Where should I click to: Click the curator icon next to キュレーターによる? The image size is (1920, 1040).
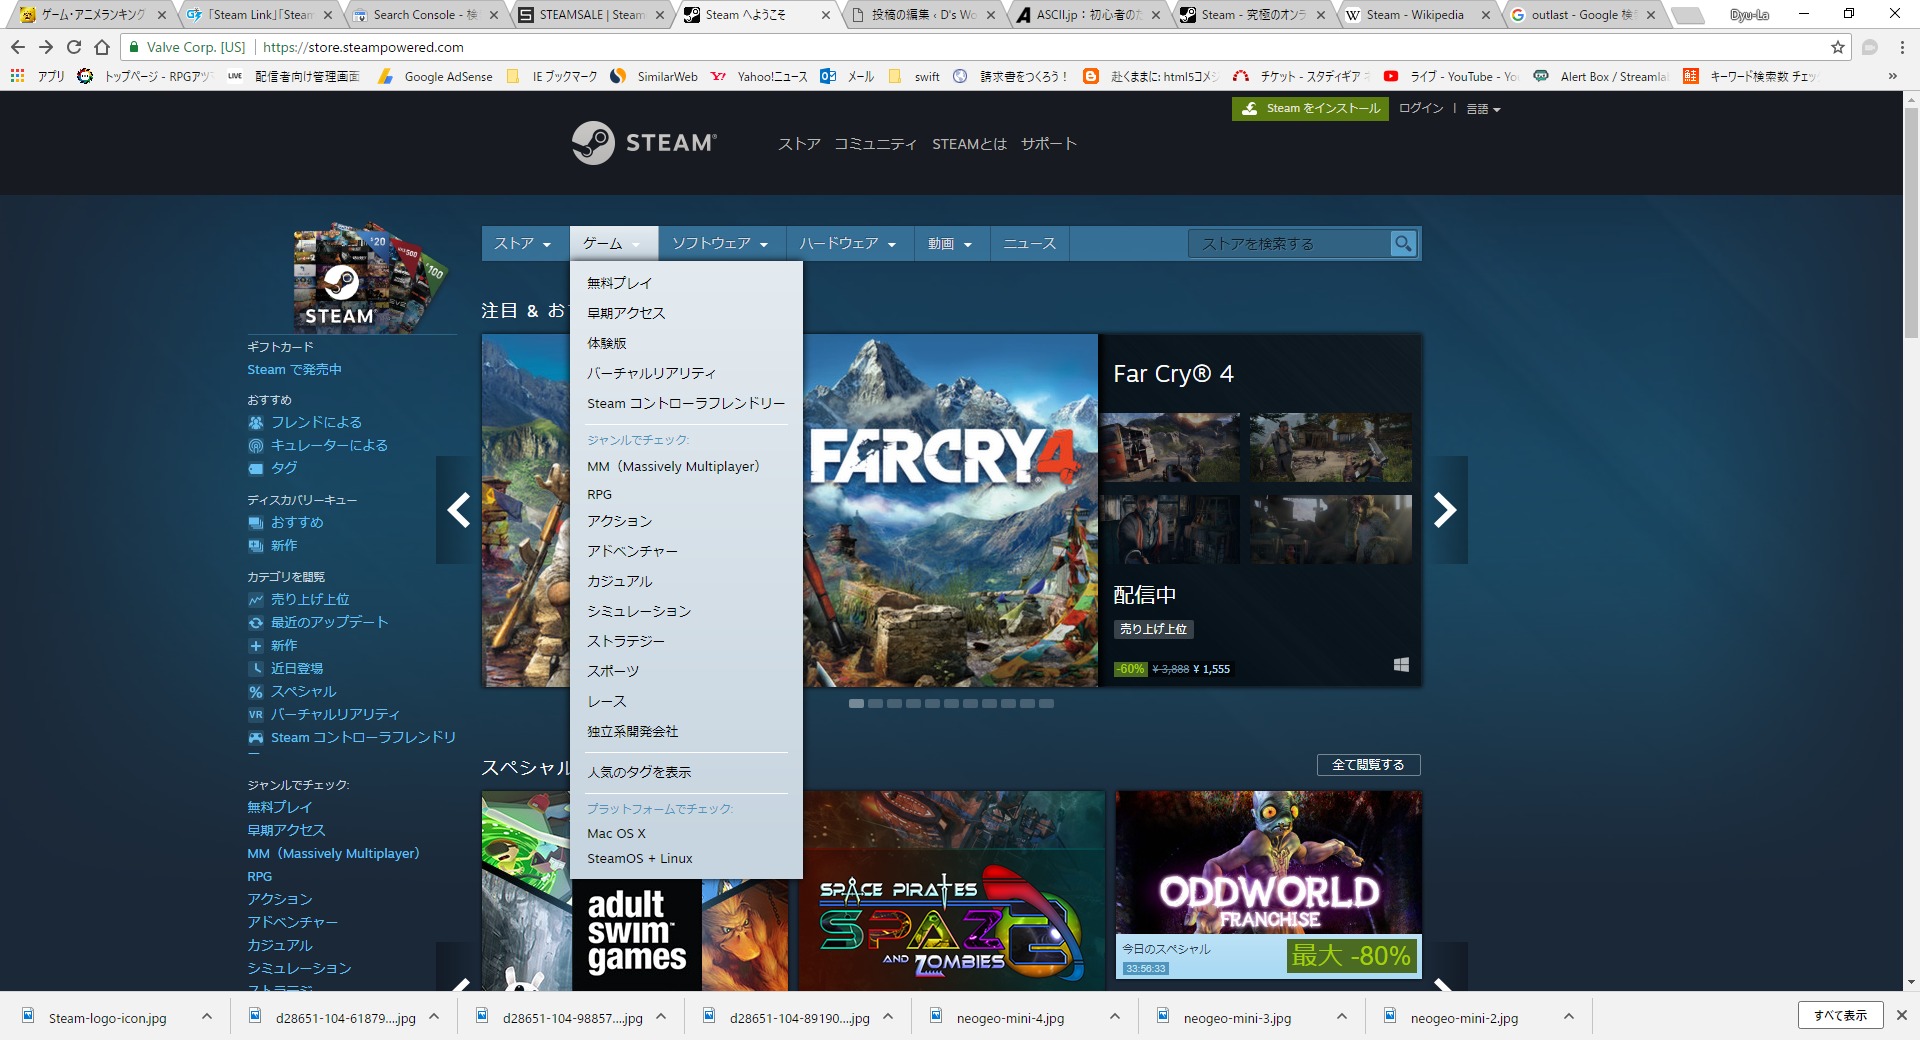point(255,445)
